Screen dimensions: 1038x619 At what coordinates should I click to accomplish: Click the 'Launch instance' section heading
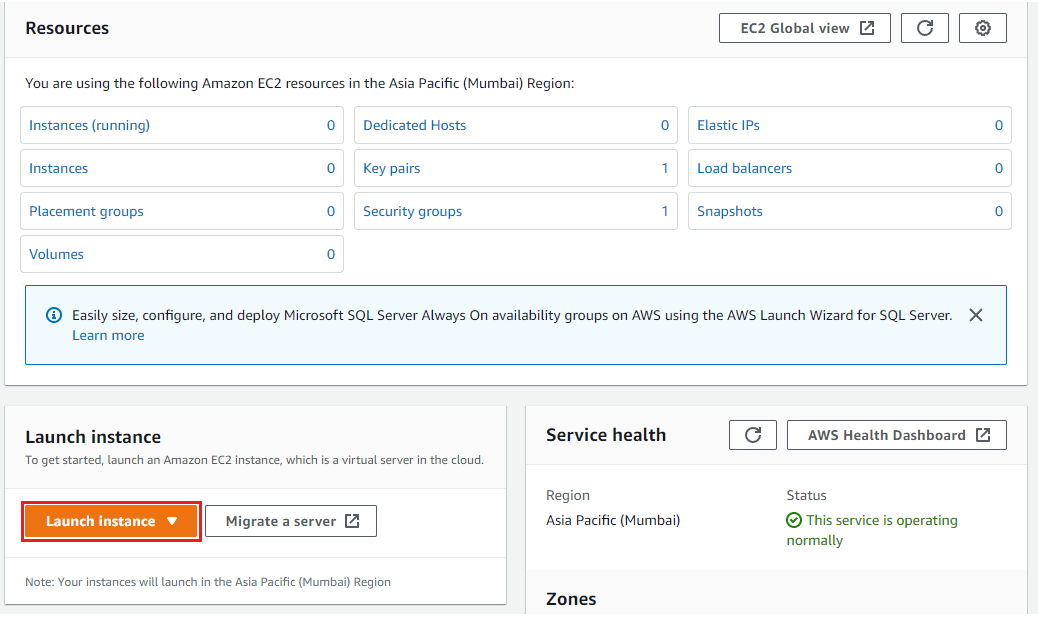pos(93,437)
